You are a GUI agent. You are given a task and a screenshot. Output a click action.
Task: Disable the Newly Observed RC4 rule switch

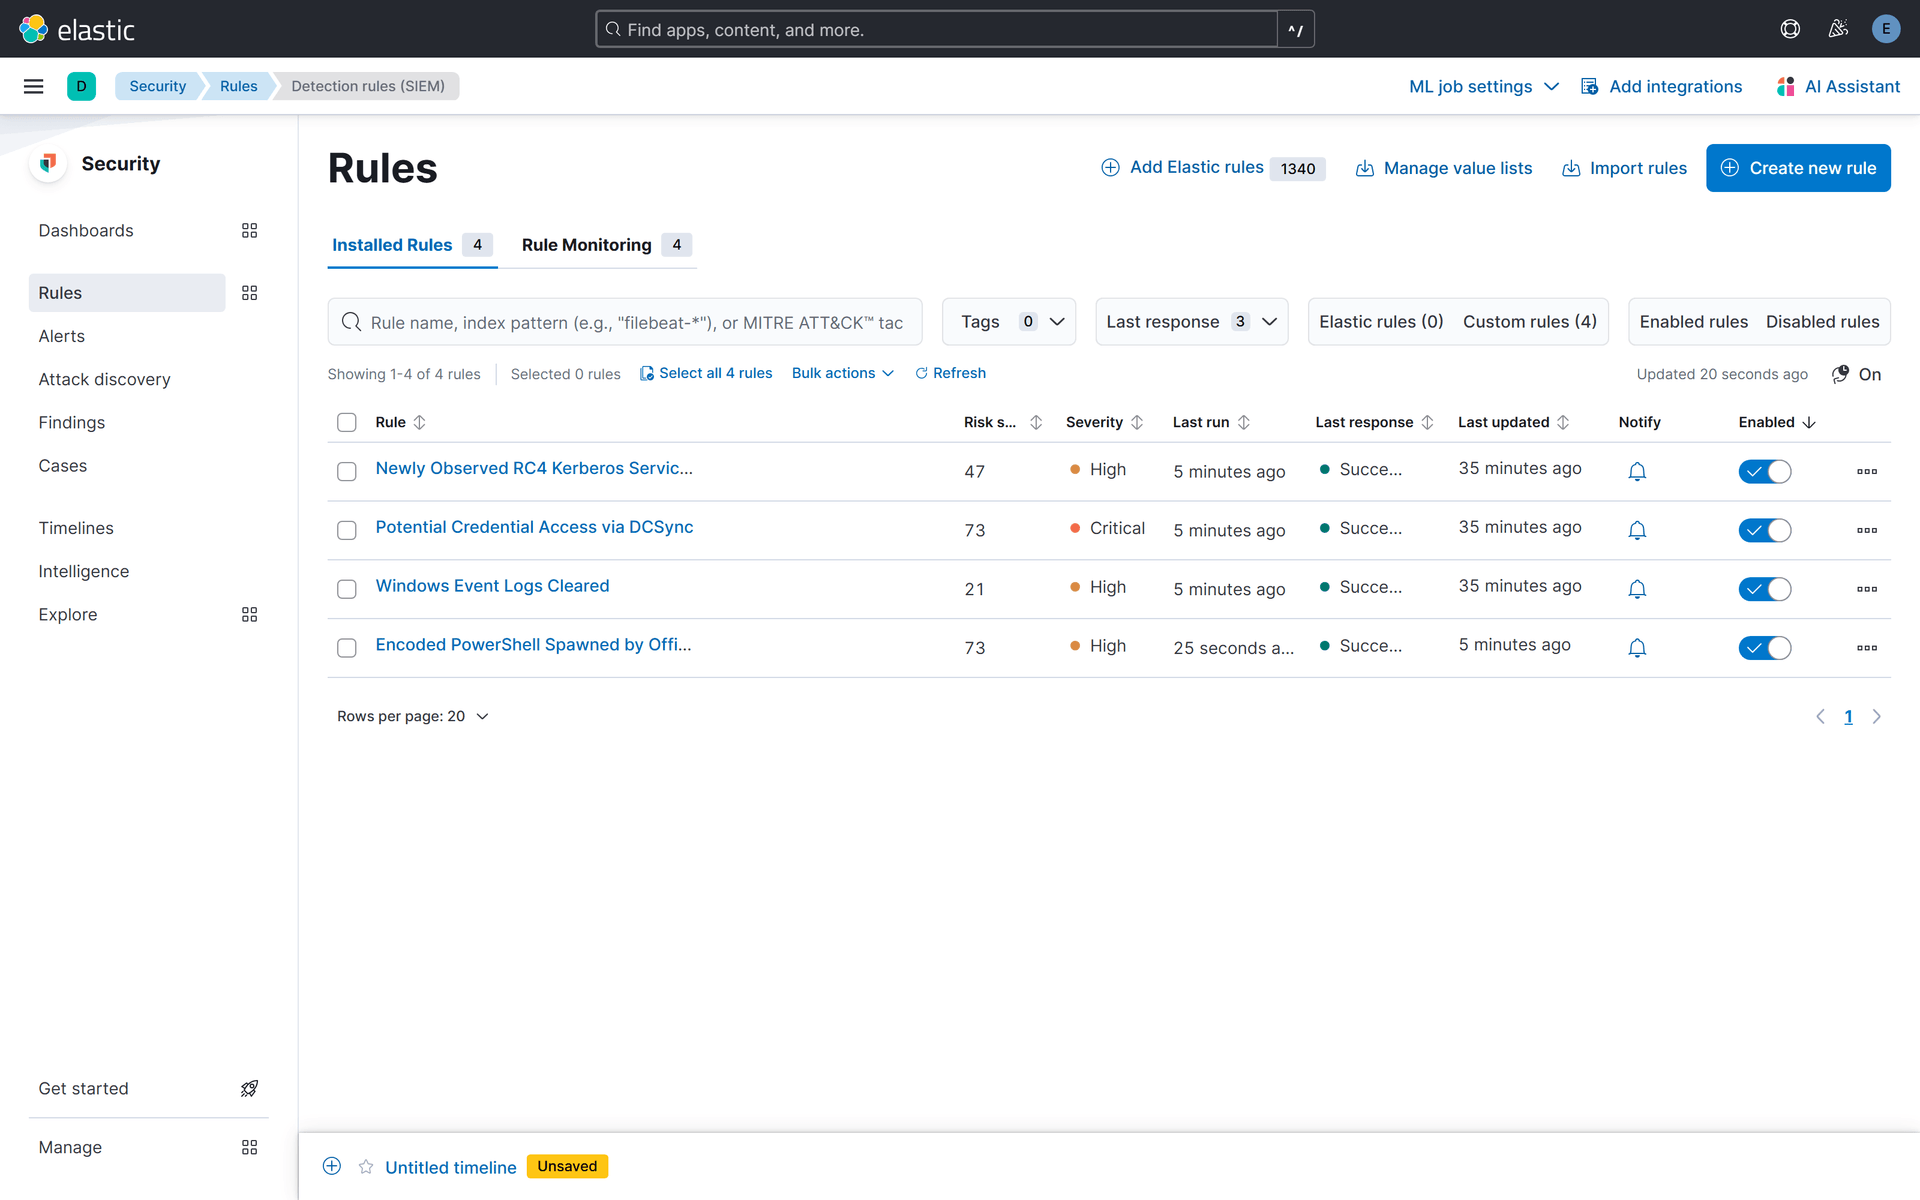click(x=1765, y=471)
